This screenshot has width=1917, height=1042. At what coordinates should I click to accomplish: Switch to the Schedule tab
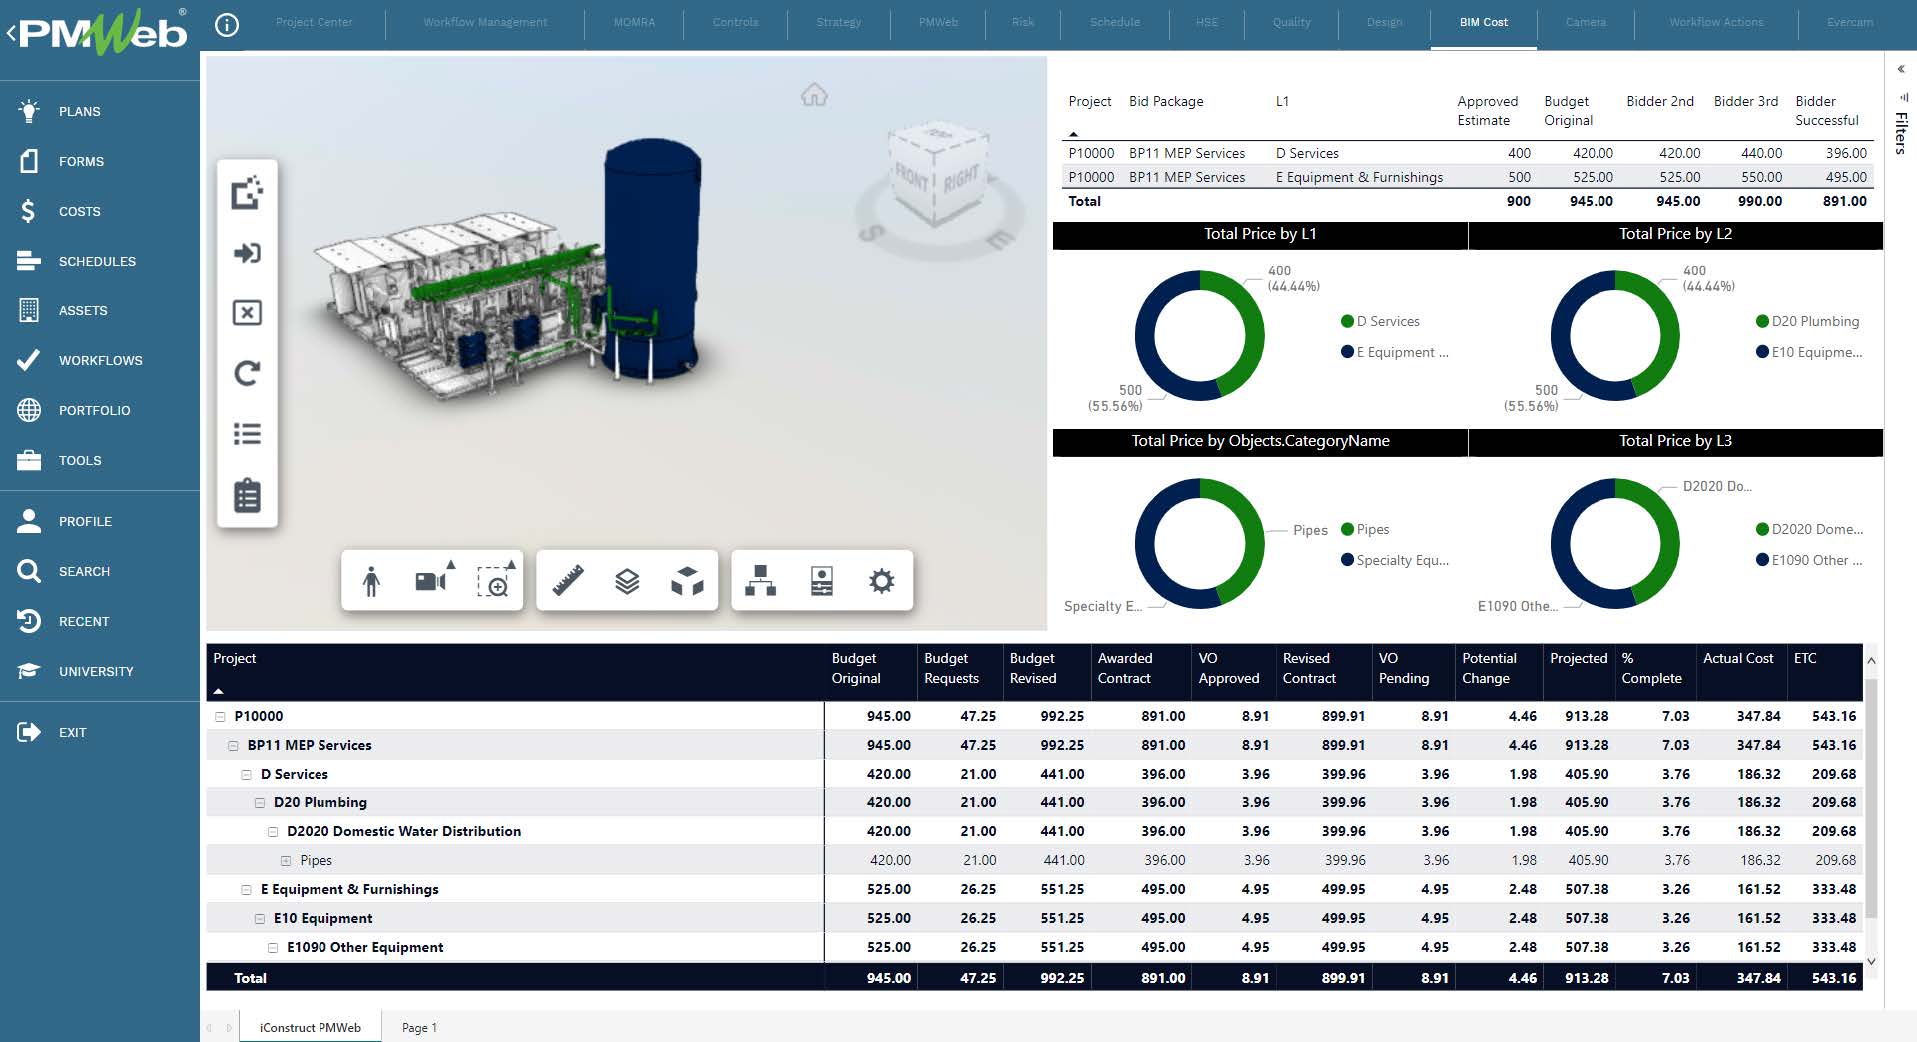[1114, 22]
